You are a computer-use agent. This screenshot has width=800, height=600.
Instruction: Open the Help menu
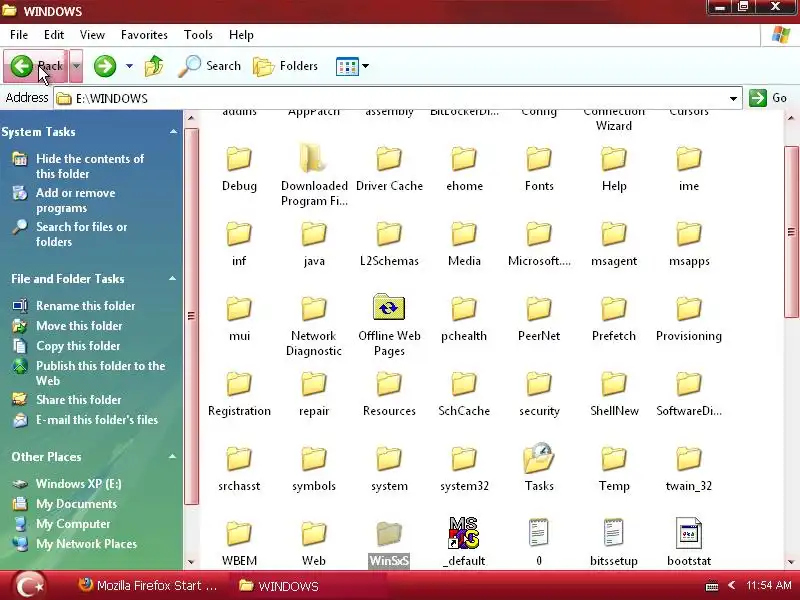pos(241,35)
